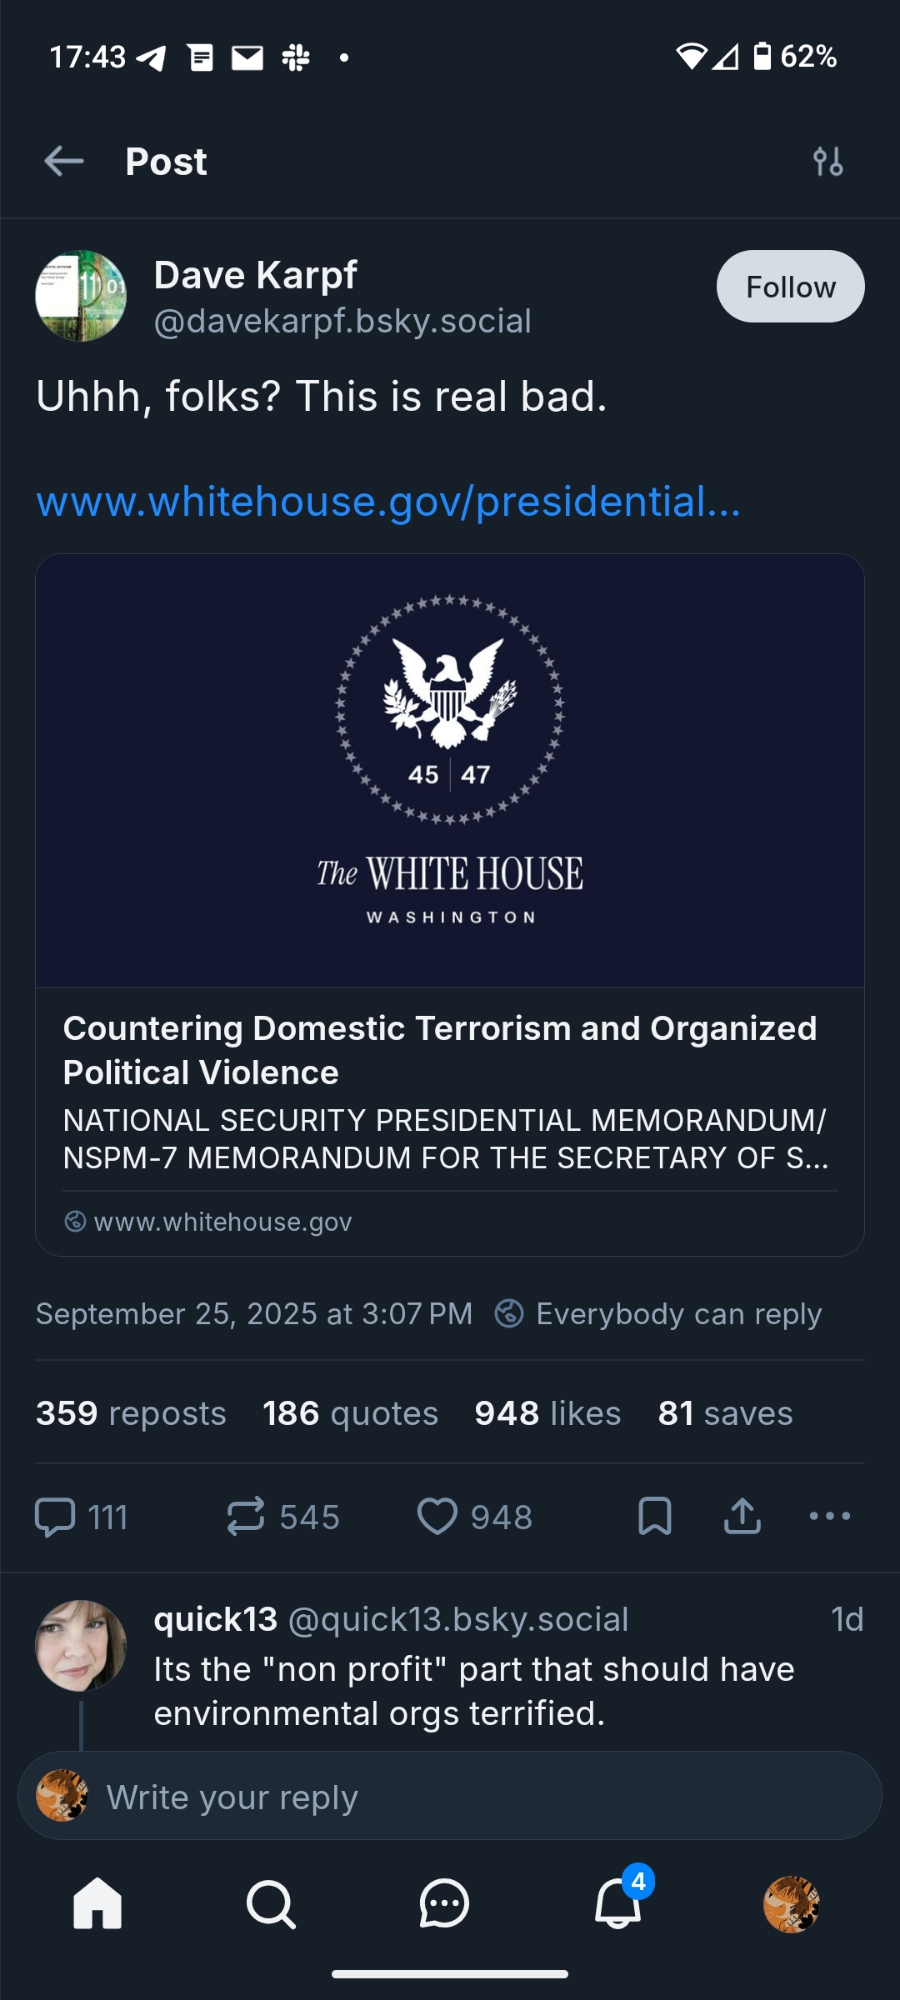
Task: Open the three-dot more options menu
Action: [x=830, y=1516]
